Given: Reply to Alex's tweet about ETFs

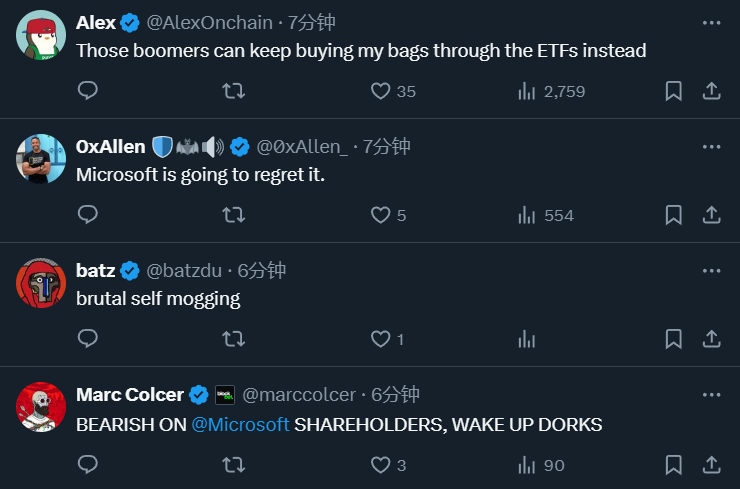Looking at the screenshot, I should click(88, 91).
